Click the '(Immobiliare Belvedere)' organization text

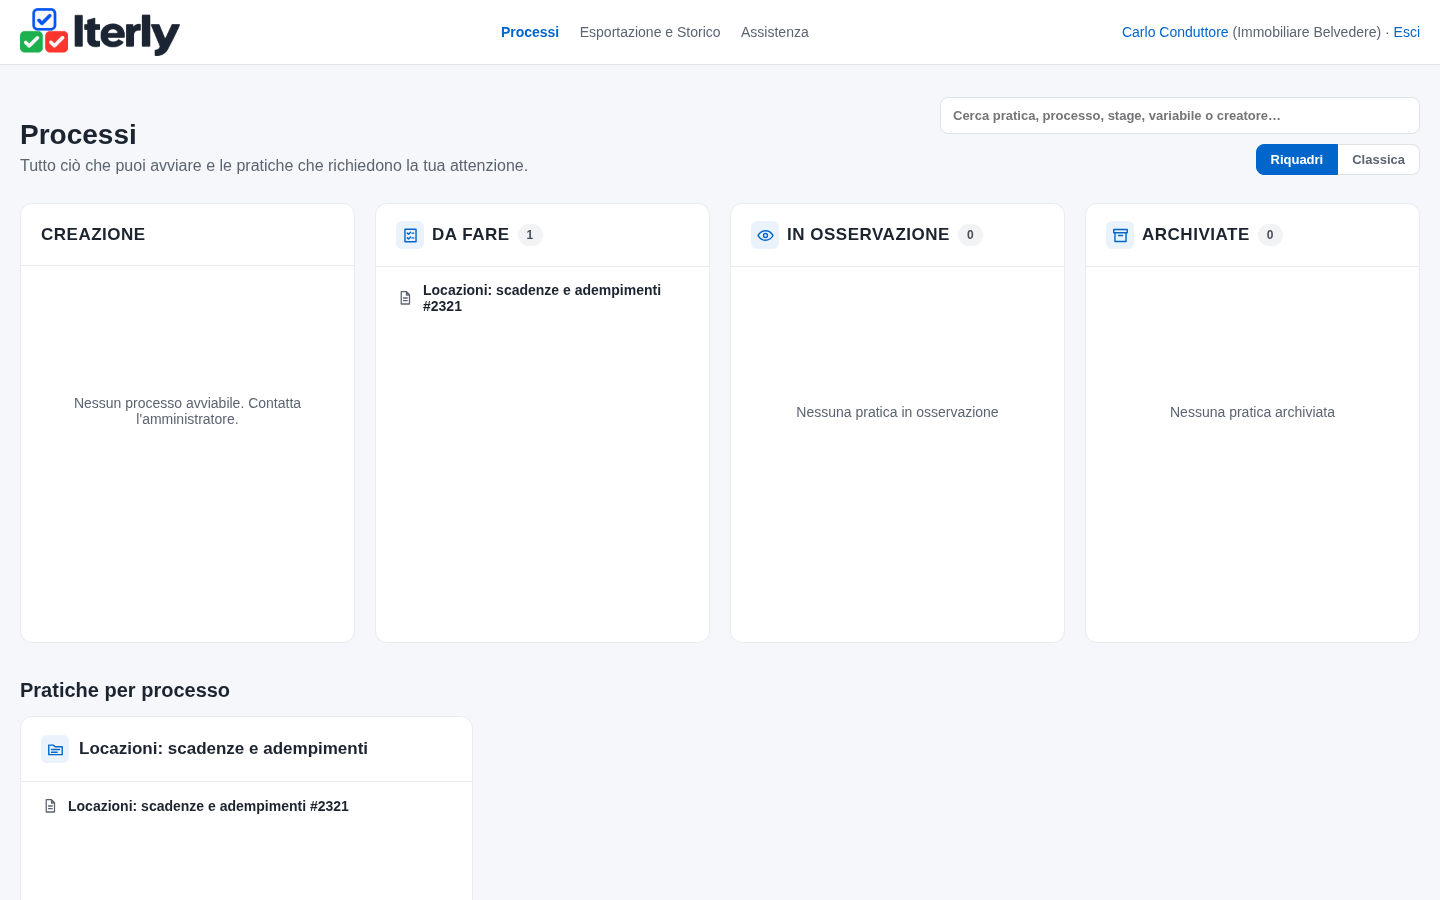coord(1306,32)
